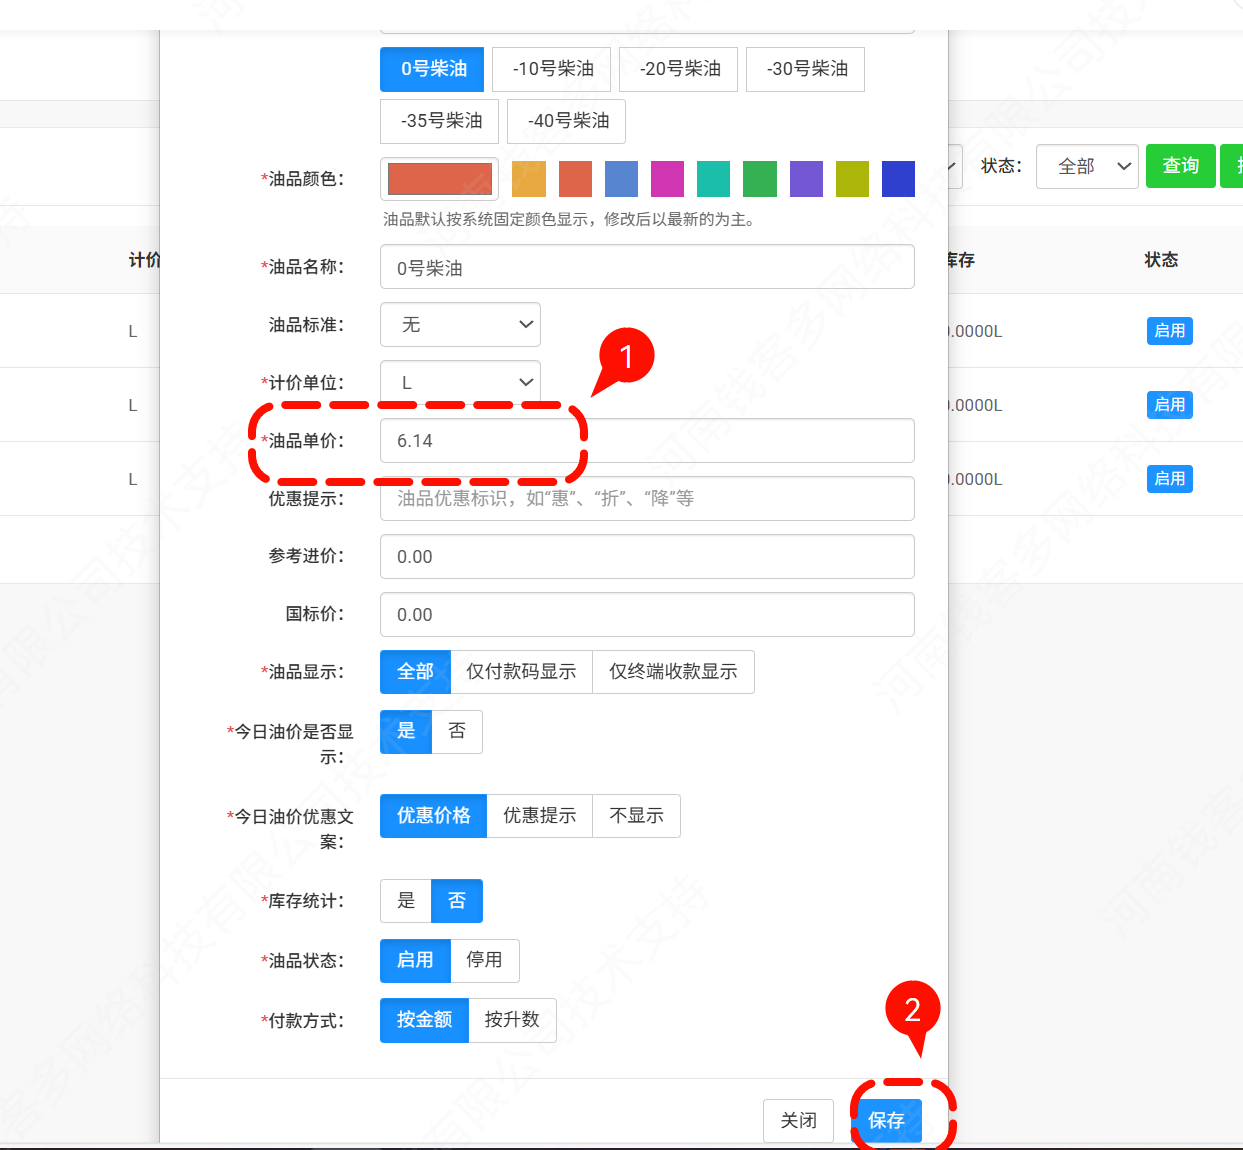The width and height of the screenshot is (1243, 1150).
Task: Pick the green color swatch
Action: pos(760,179)
